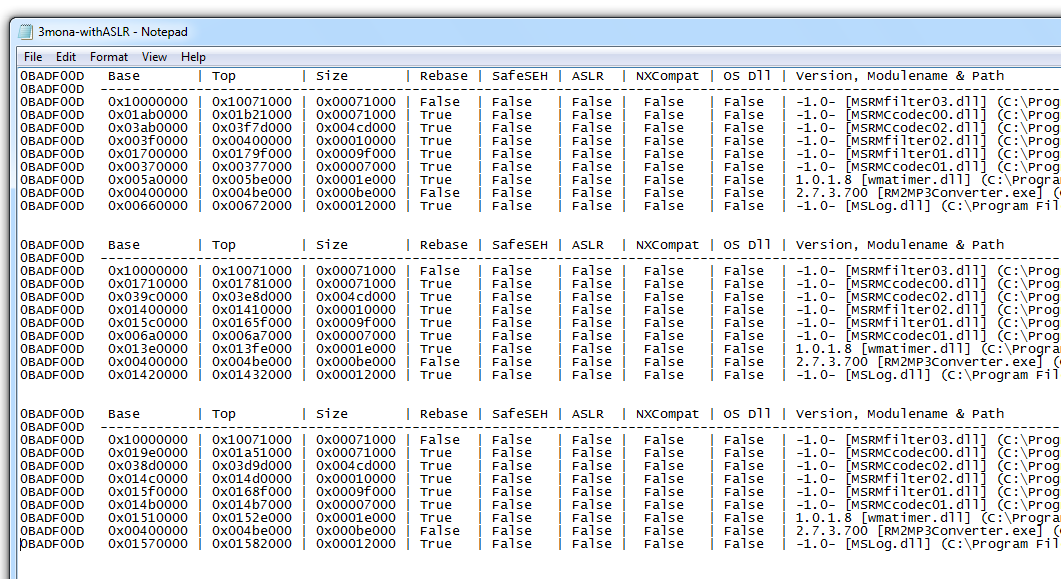Click the second table's NXCompat column header
Screen dimensions: 1061x579
(667, 245)
